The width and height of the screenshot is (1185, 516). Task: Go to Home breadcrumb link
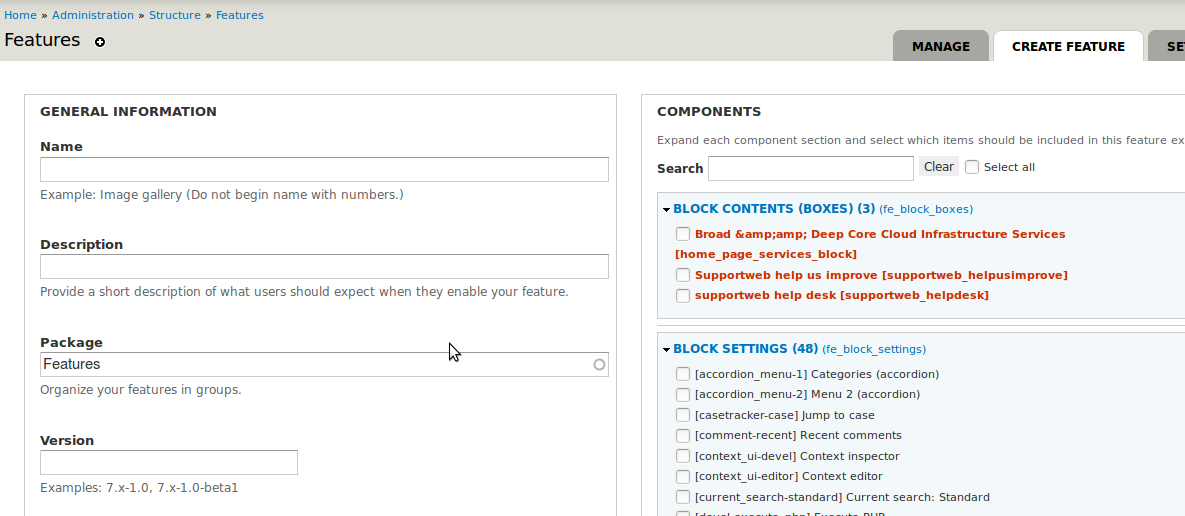[20, 15]
